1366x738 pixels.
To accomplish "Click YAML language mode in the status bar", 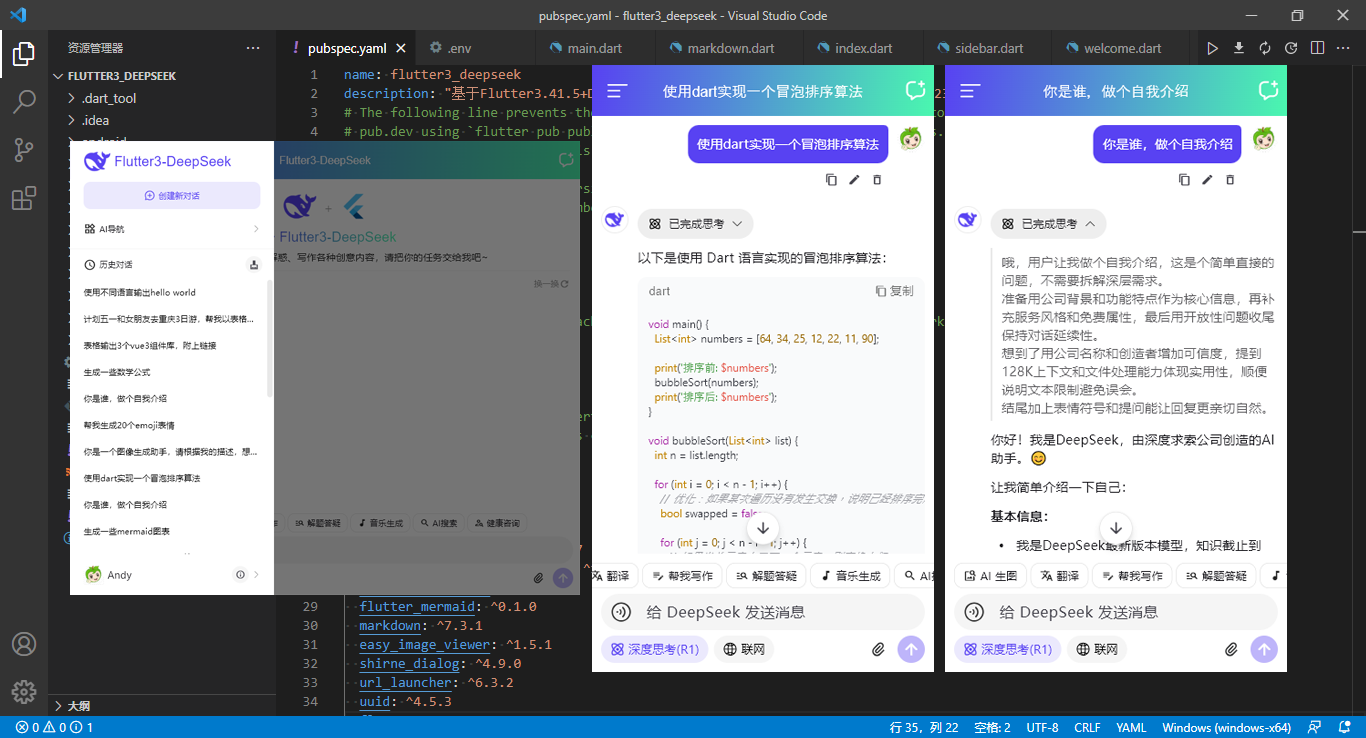I will pos(1131,727).
